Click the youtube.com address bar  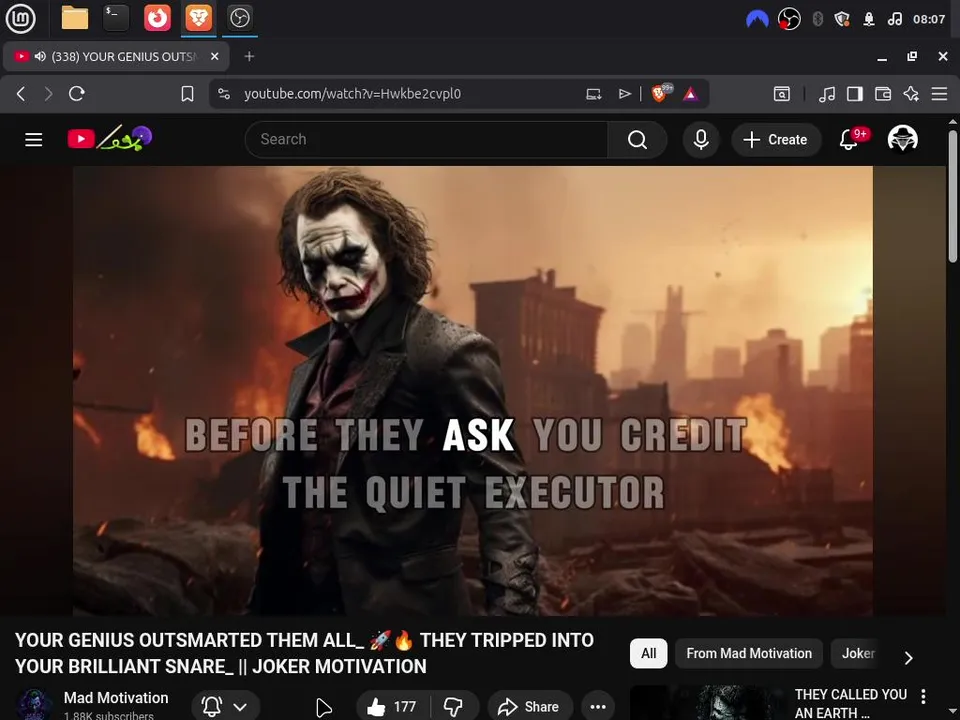(x=352, y=94)
